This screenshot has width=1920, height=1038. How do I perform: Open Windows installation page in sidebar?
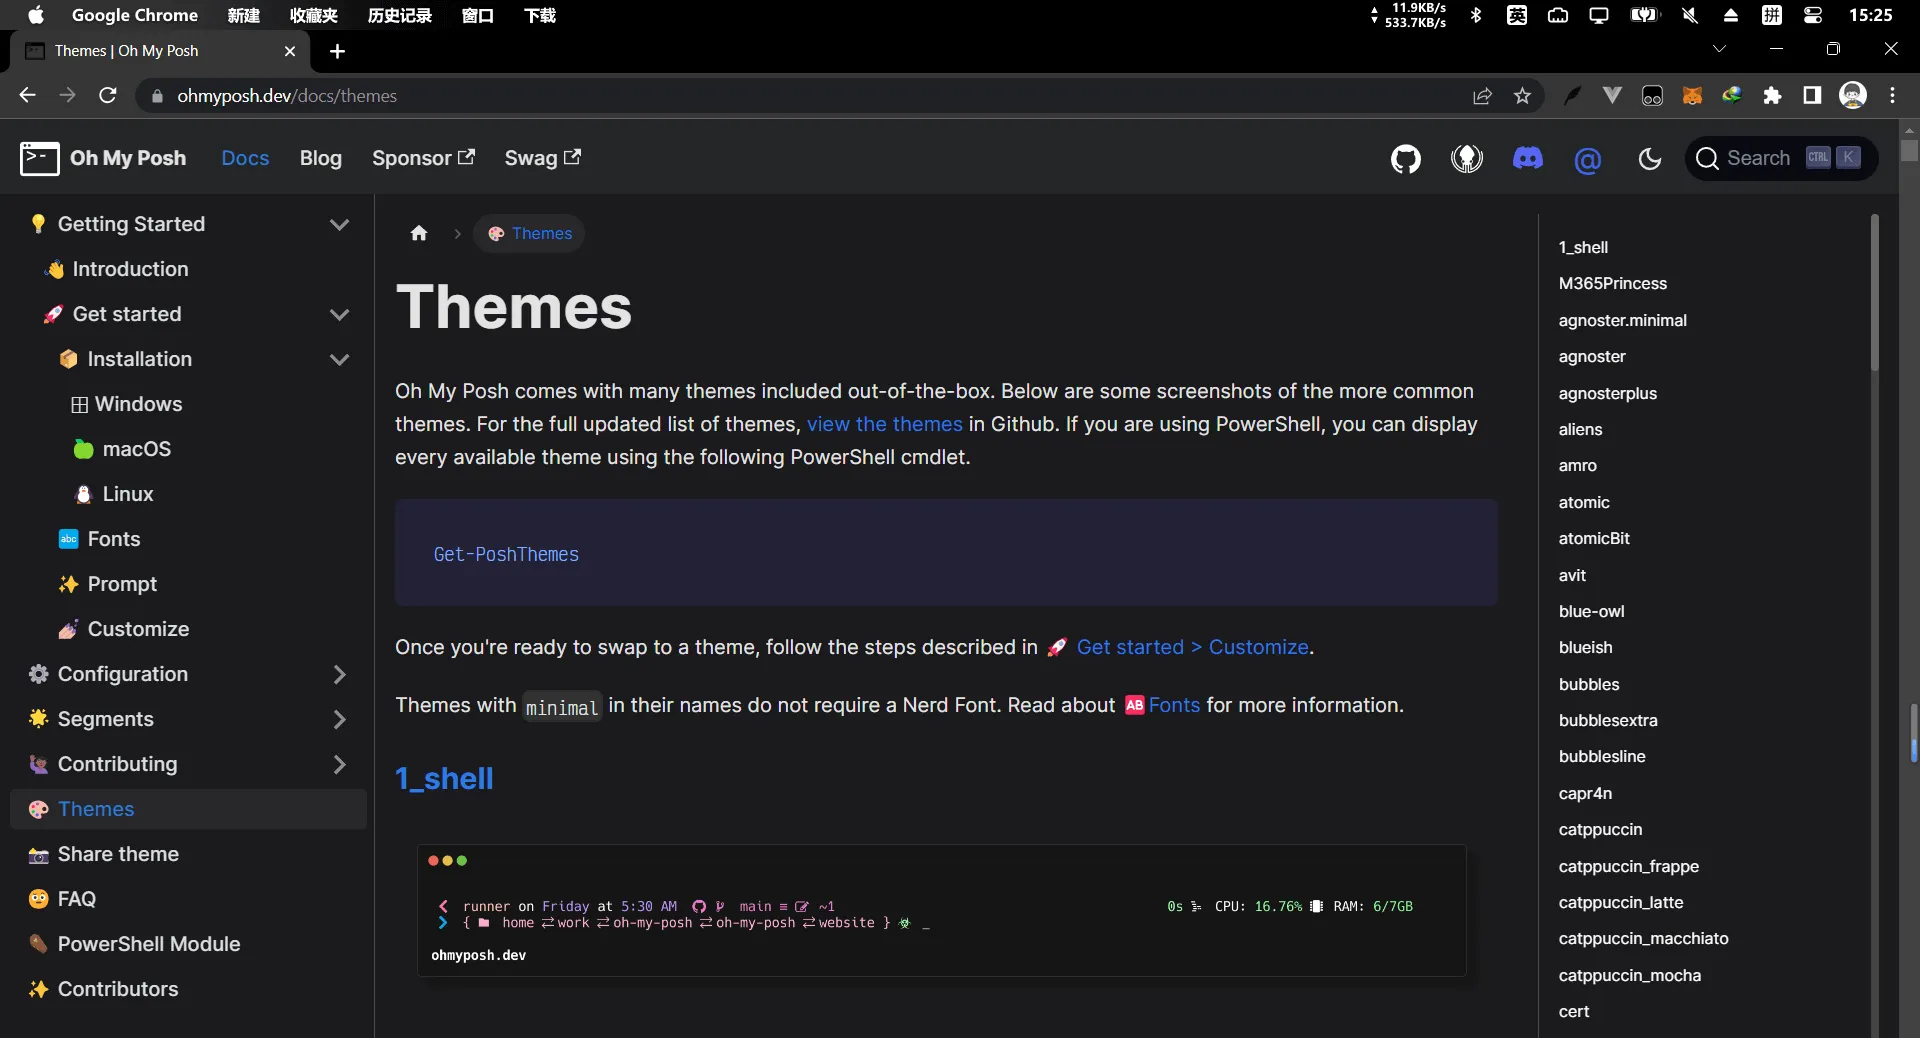(x=126, y=404)
